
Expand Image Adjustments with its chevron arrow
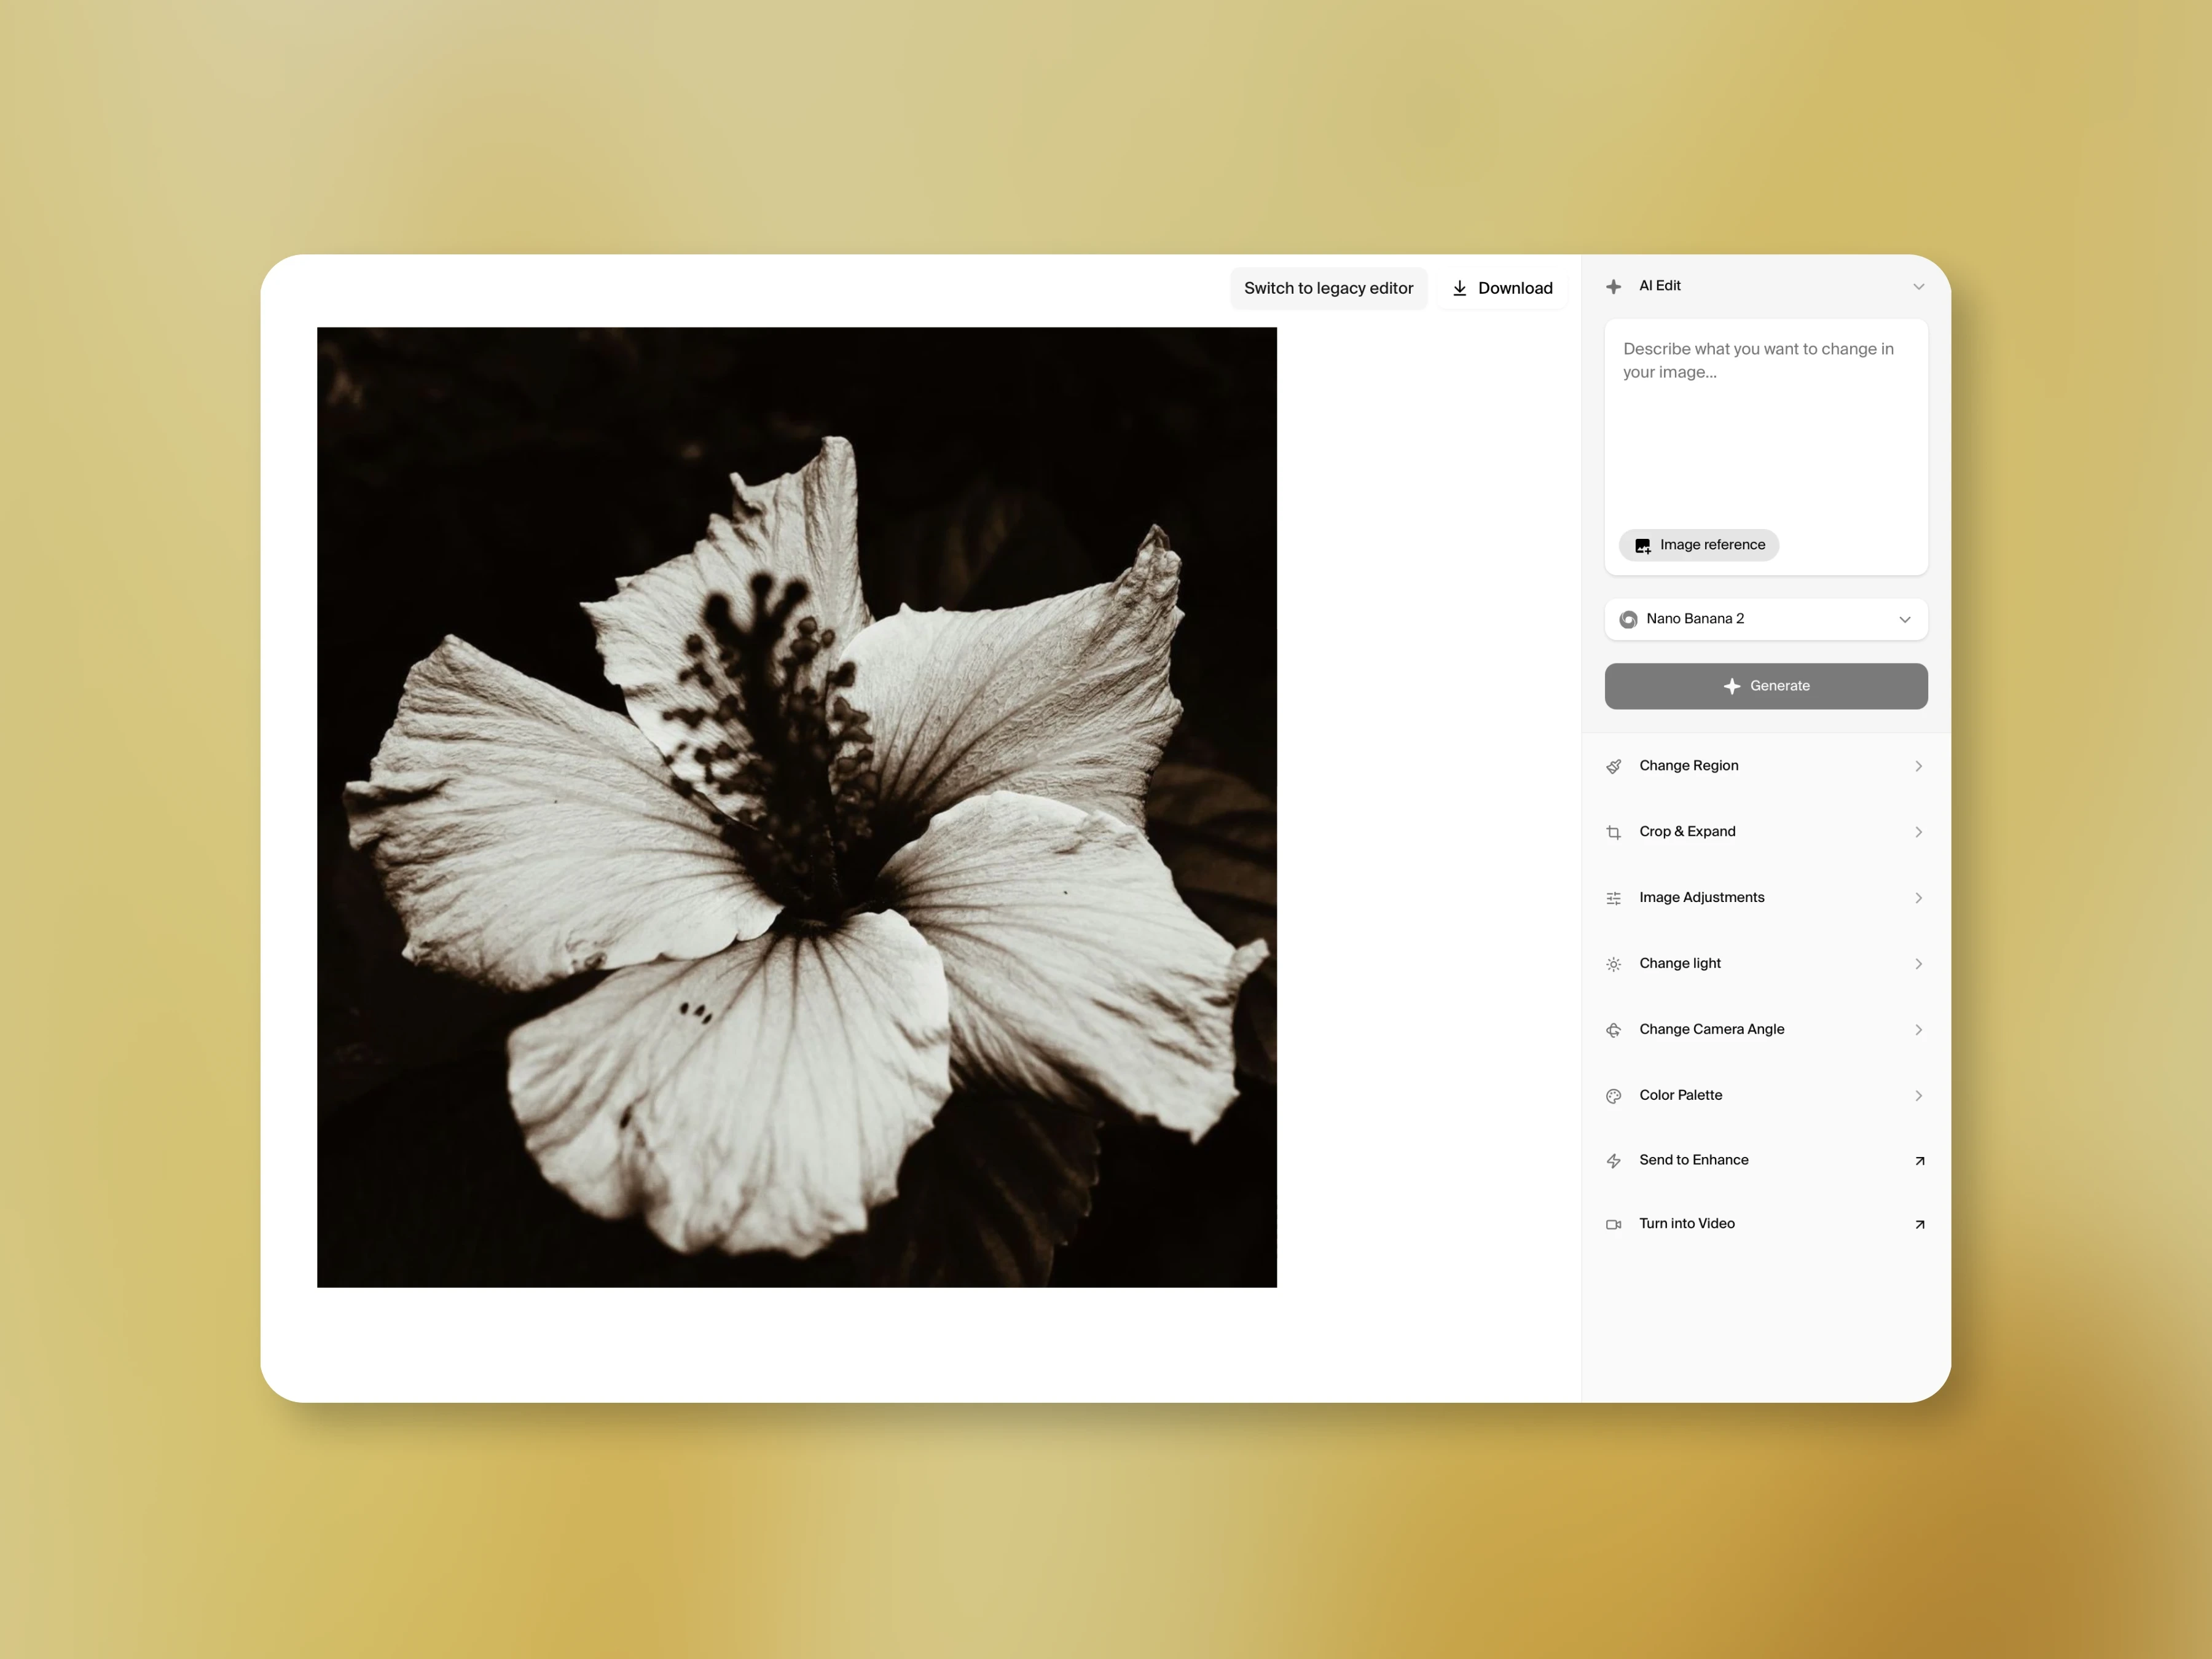pos(1918,898)
